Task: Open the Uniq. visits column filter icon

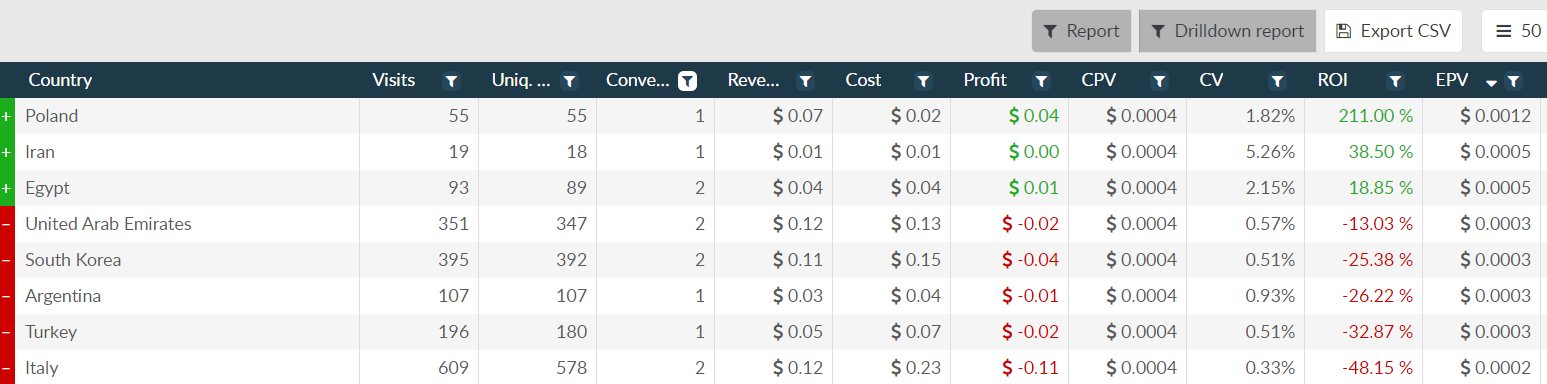Action: click(x=570, y=81)
